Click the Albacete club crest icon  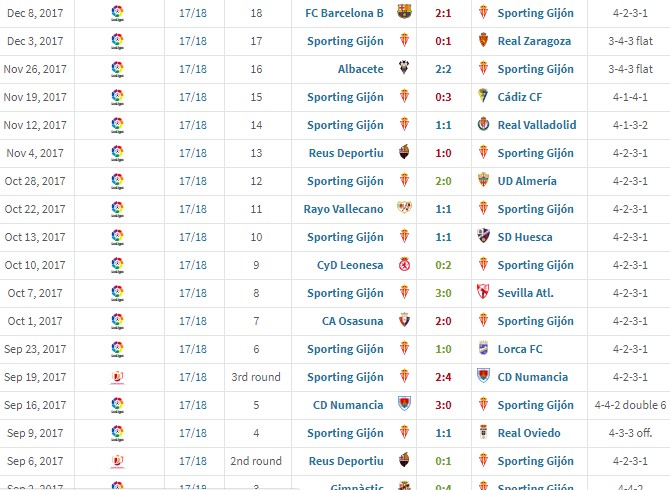(x=404, y=68)
